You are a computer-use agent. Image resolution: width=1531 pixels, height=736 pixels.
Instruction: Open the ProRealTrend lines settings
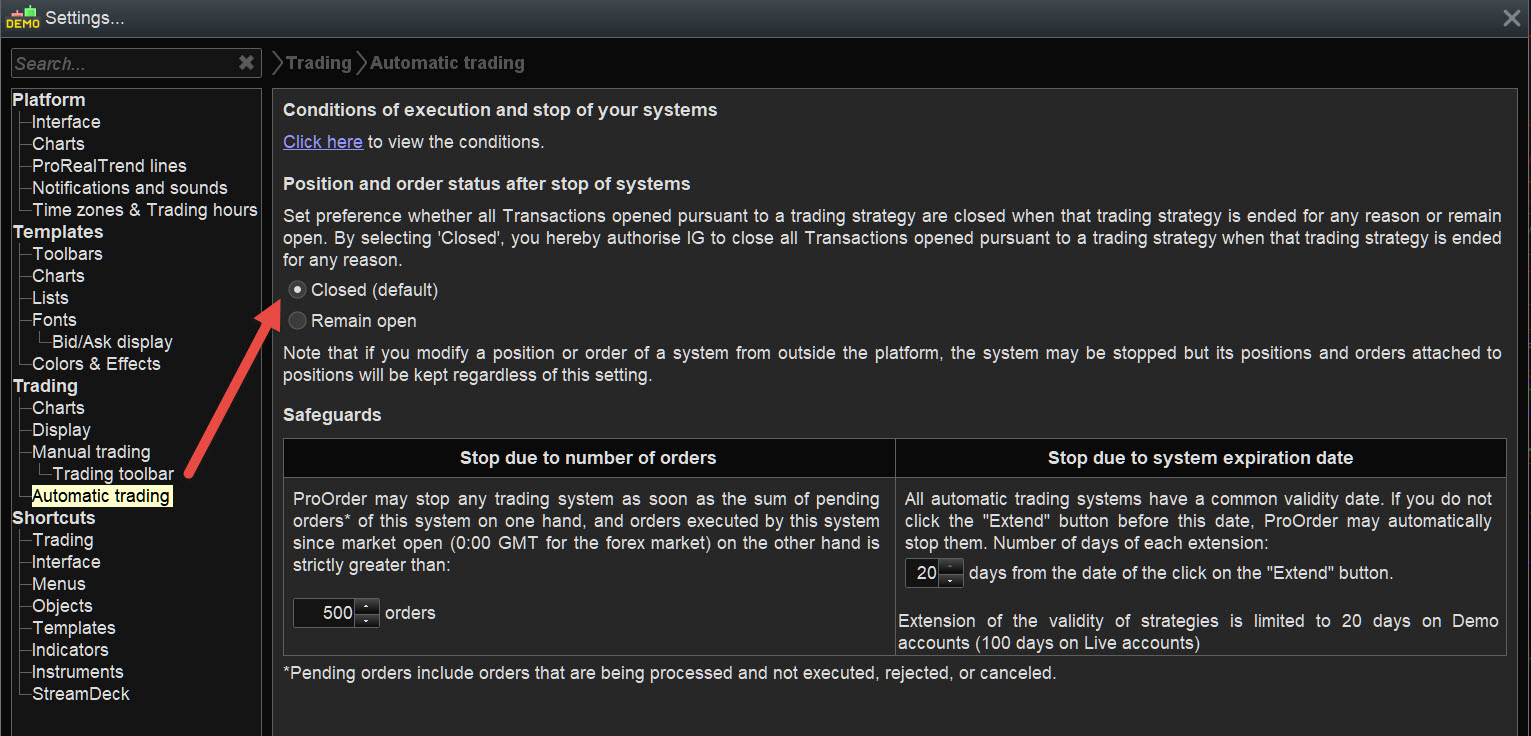click(109, 166)
